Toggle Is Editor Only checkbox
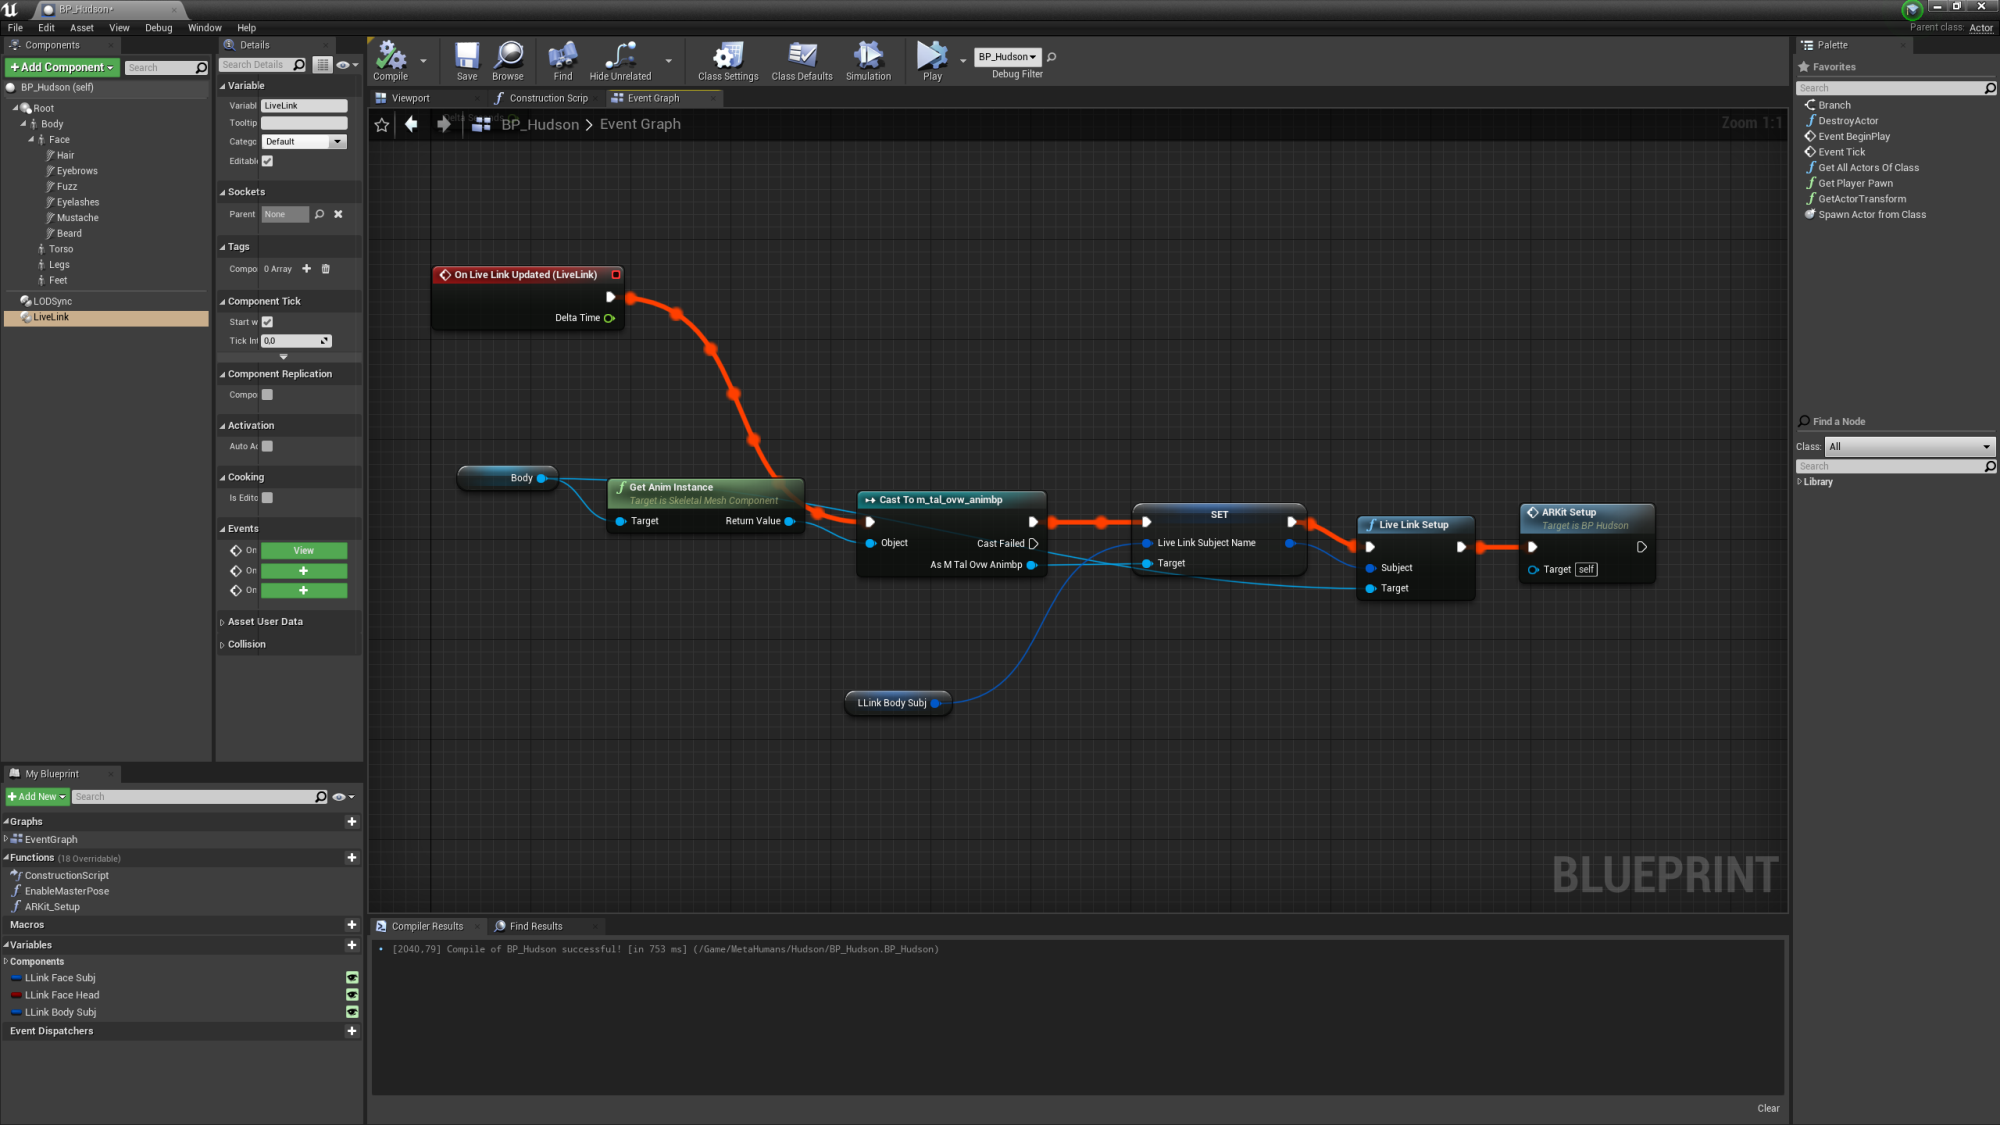 click(267, 498)
